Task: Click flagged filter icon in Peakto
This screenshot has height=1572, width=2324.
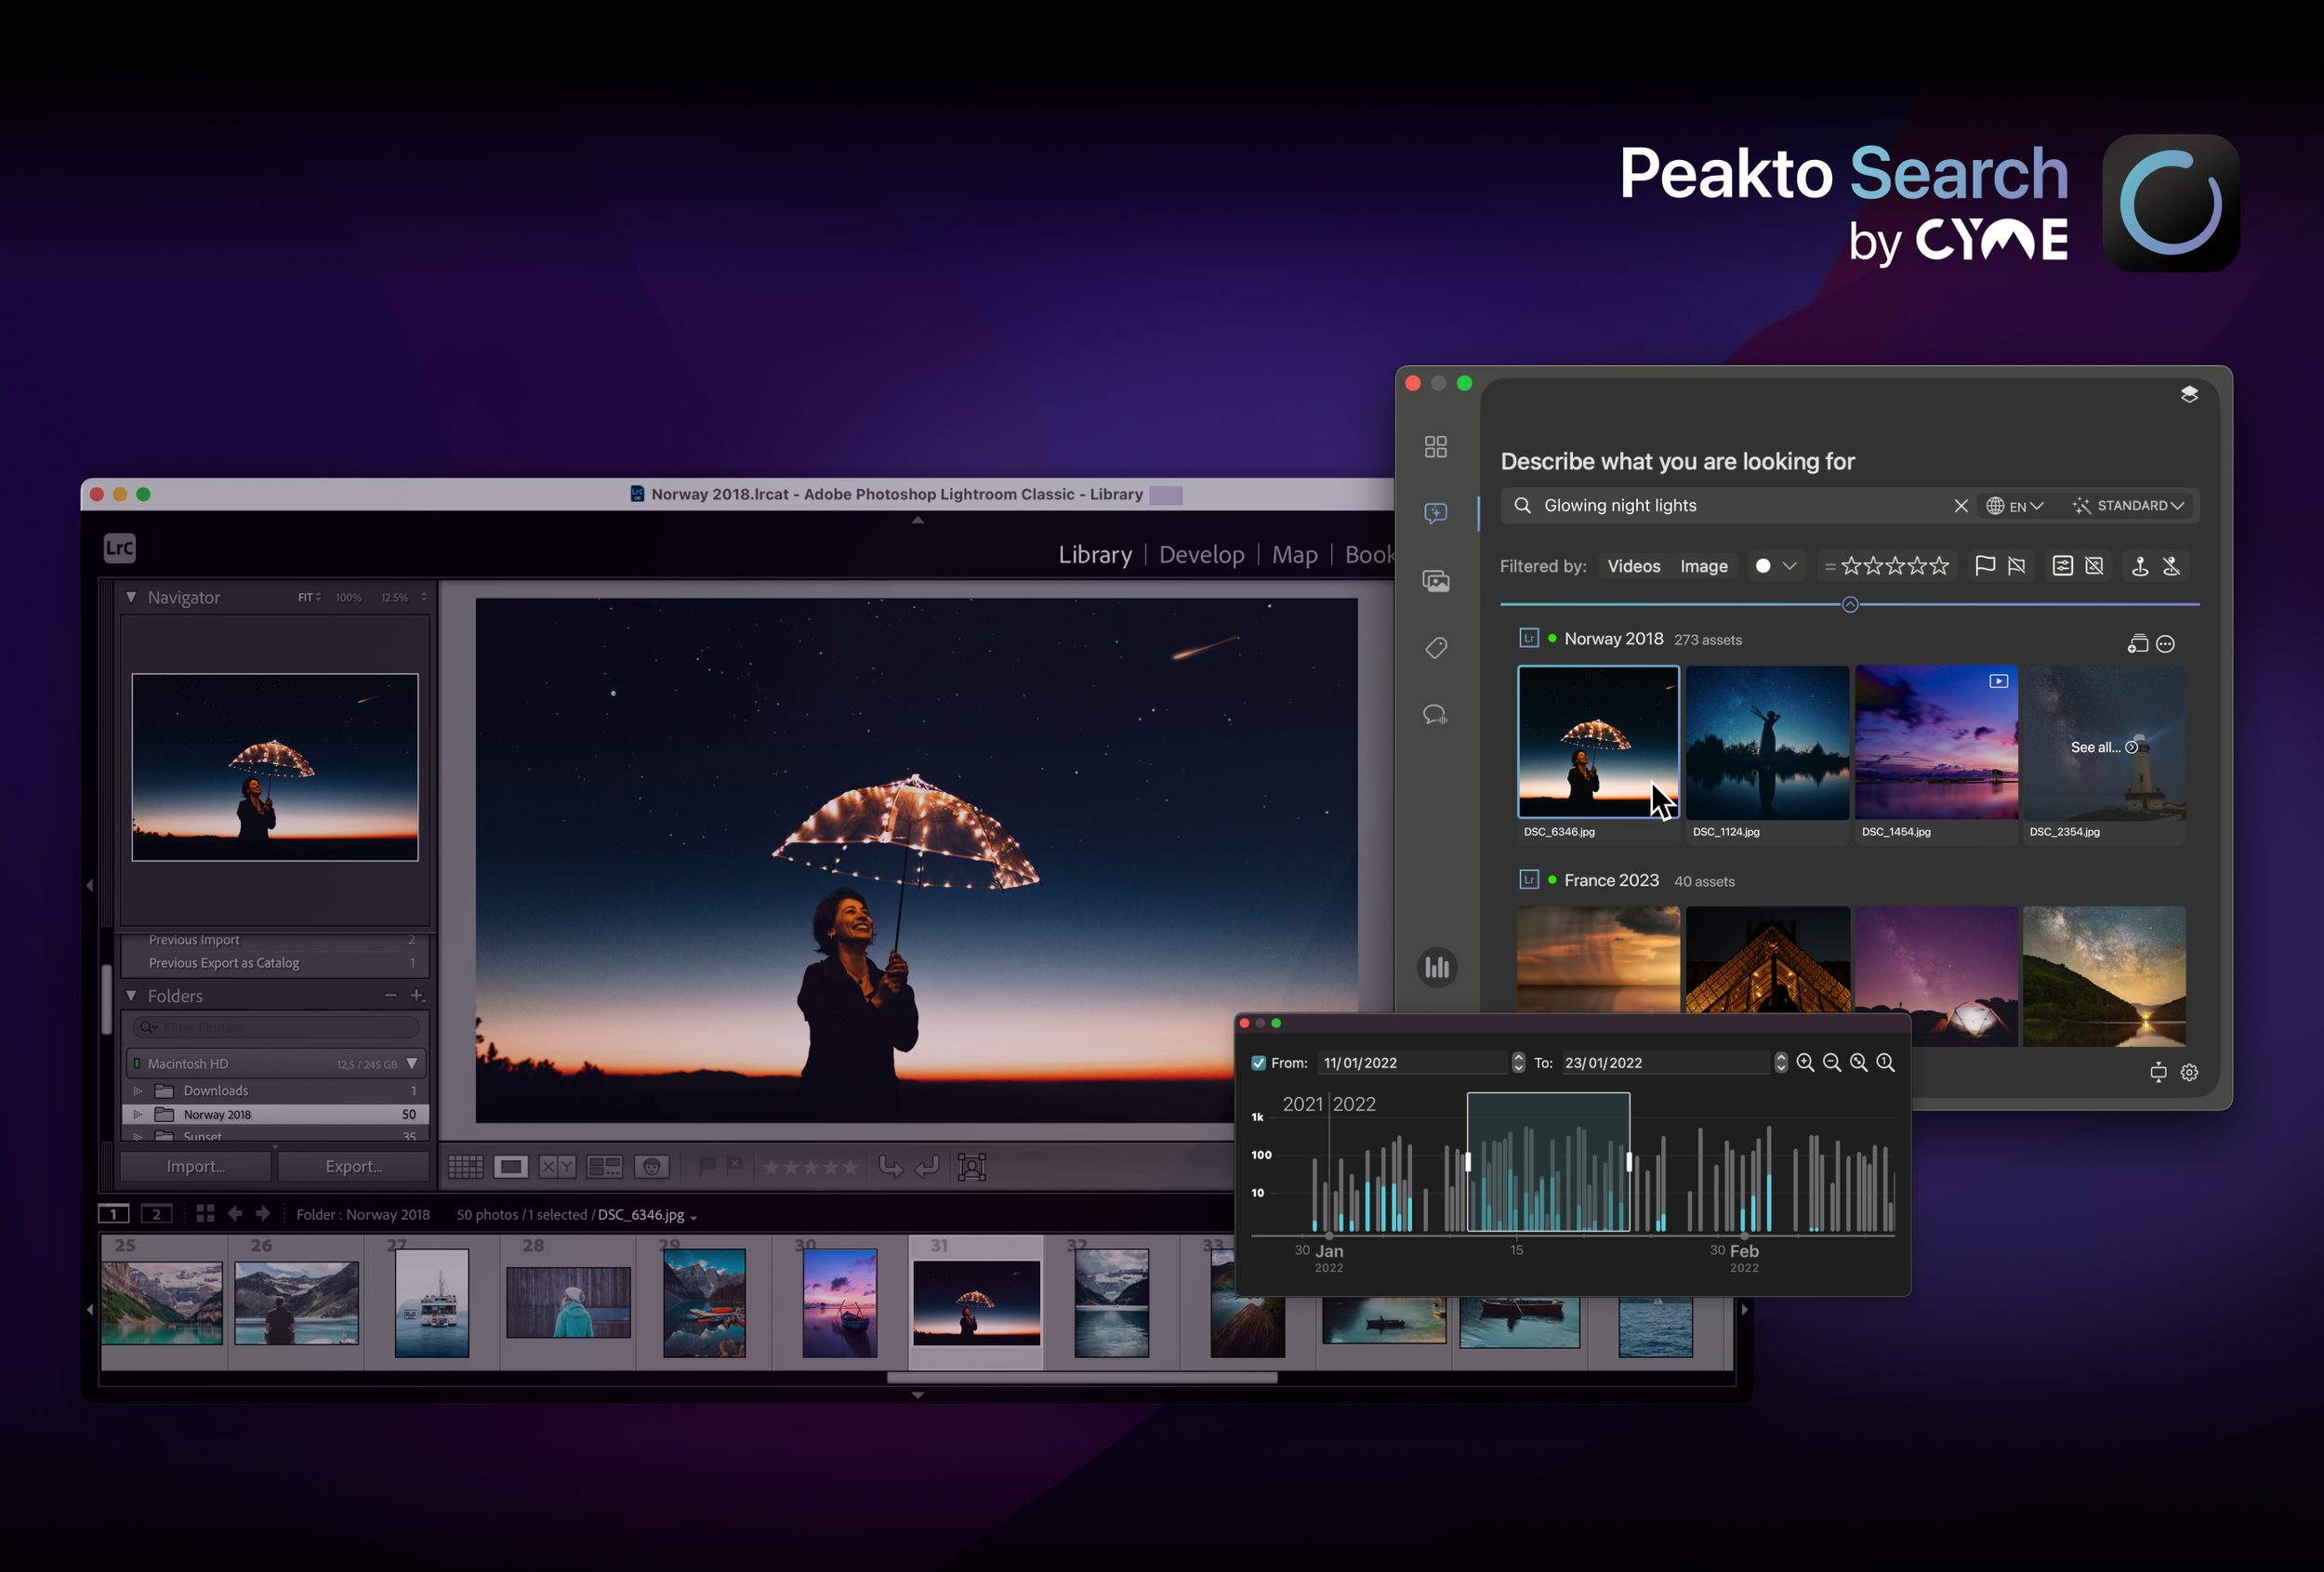Action: coord(1985,566)
